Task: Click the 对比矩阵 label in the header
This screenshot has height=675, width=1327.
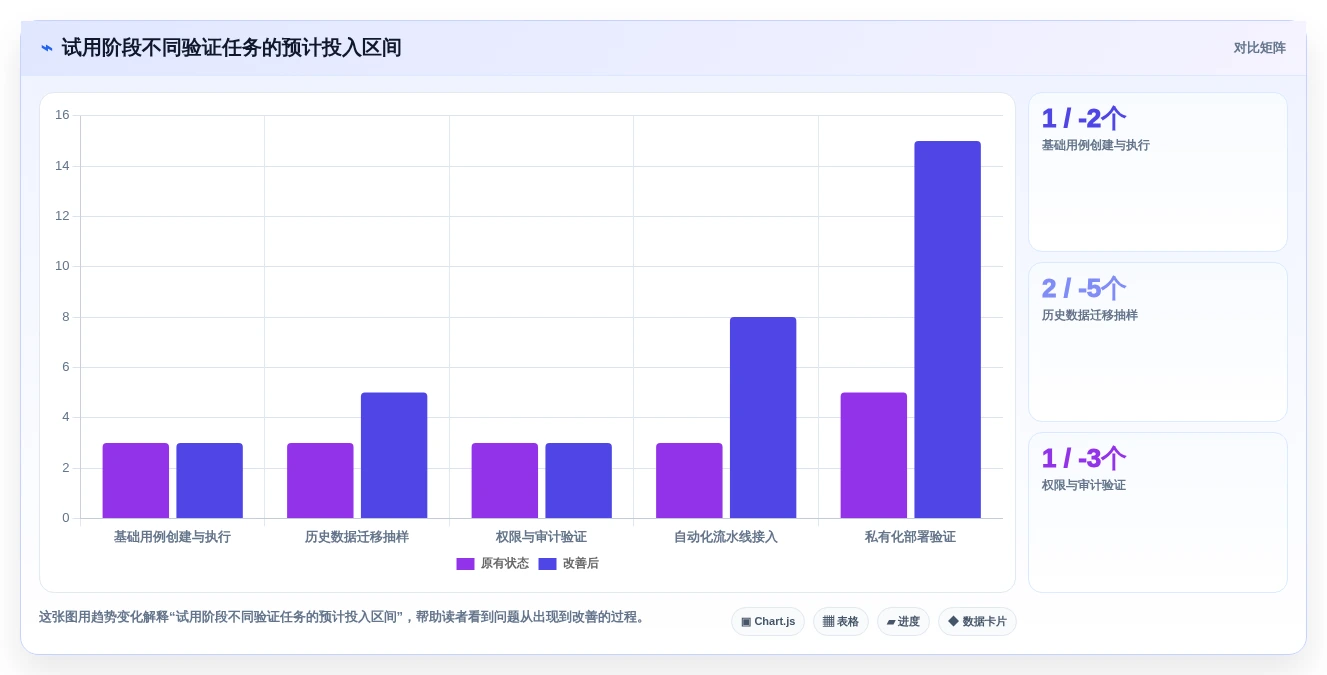Action: pyautogui.click(x=1259, y=48)
